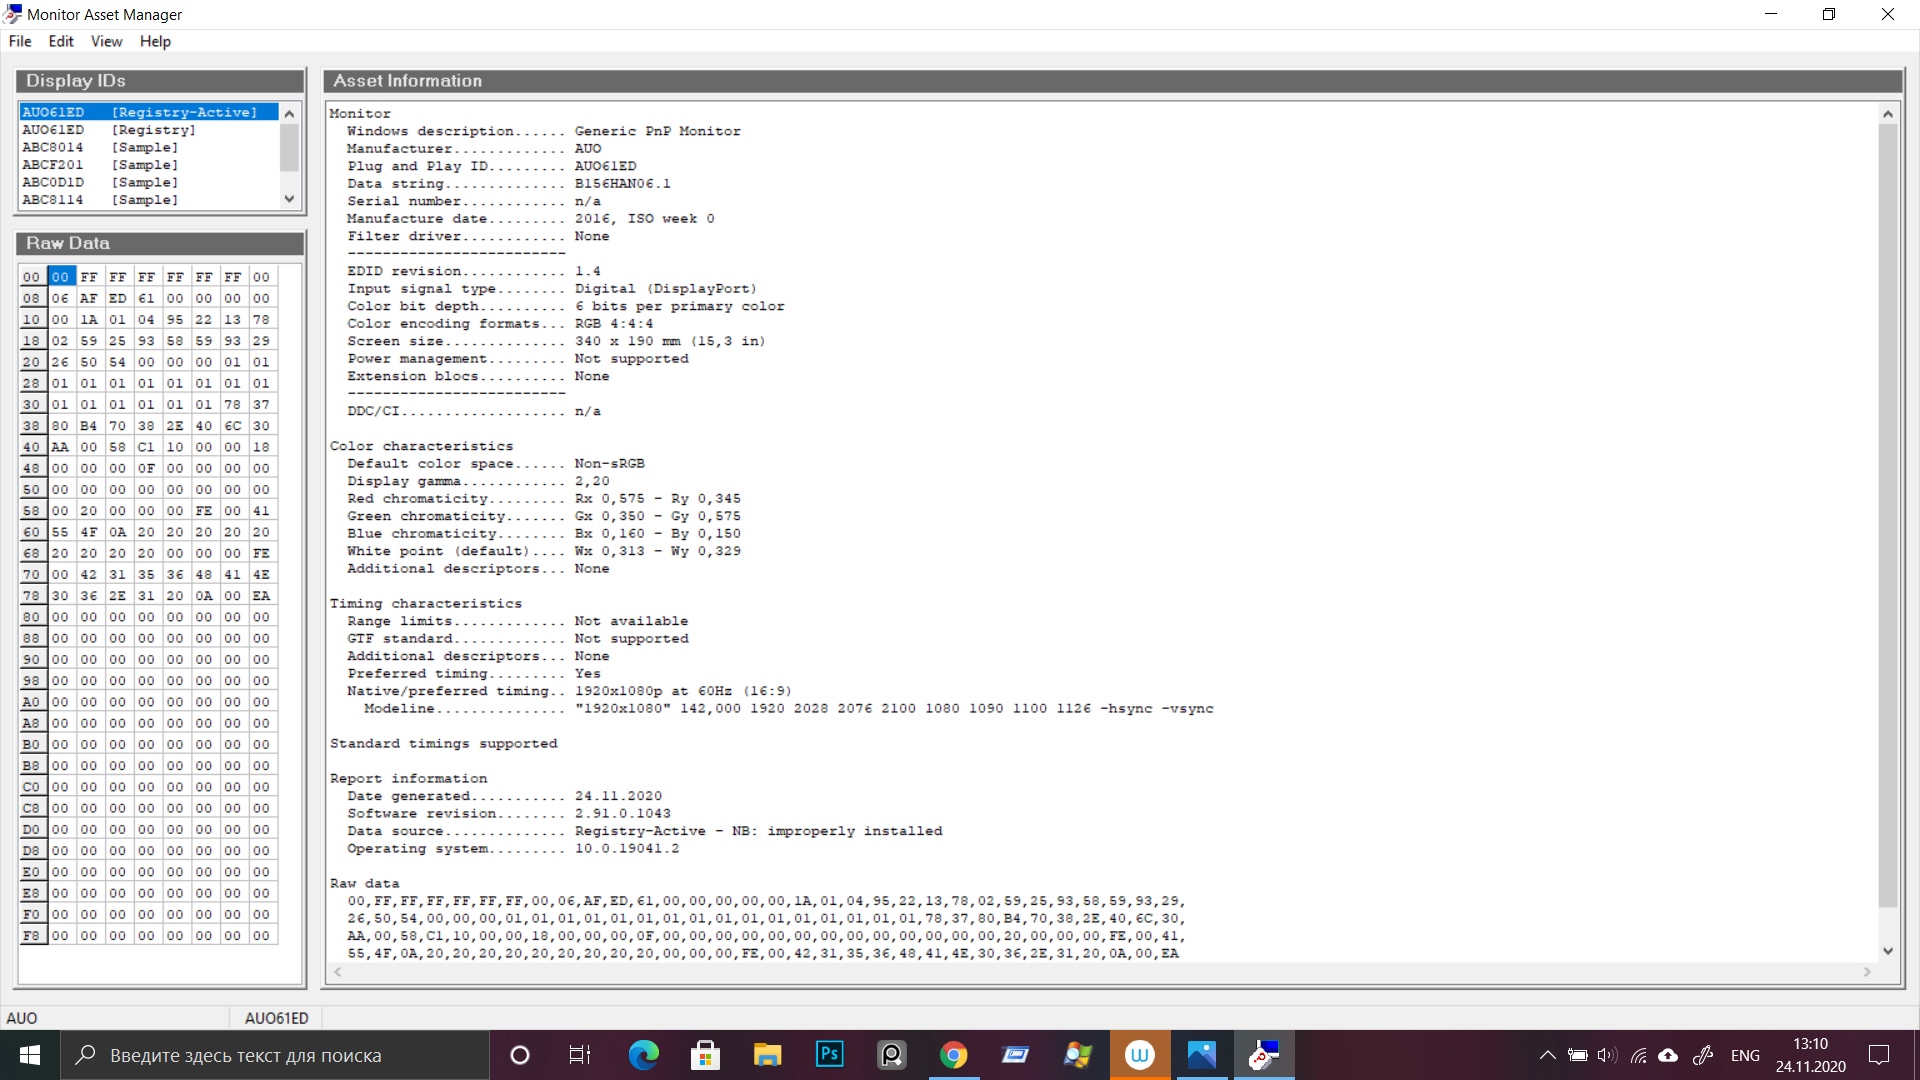Open Windows Start menu

pos(30,1055)
